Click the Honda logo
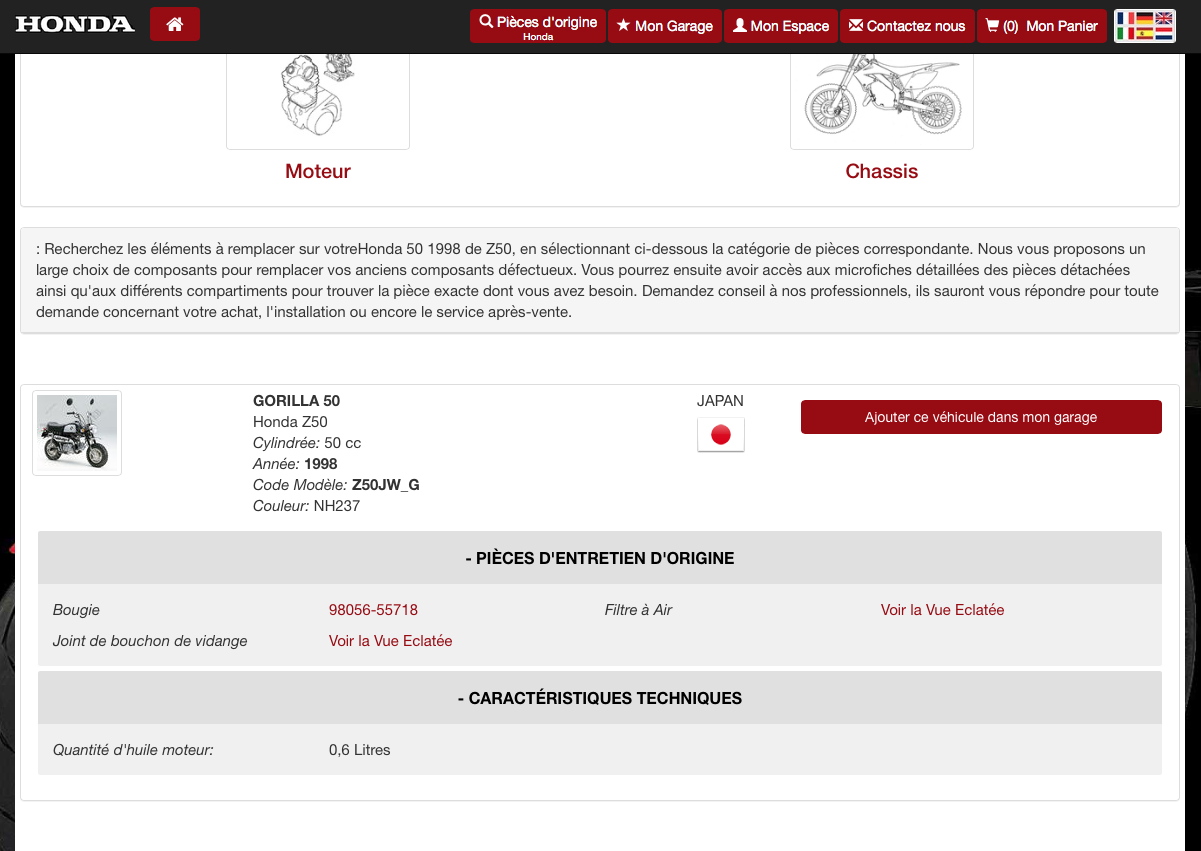Image resolution: width=1201 pixels, height=851 pixels. pyautogui.click(x=75, y=24)
